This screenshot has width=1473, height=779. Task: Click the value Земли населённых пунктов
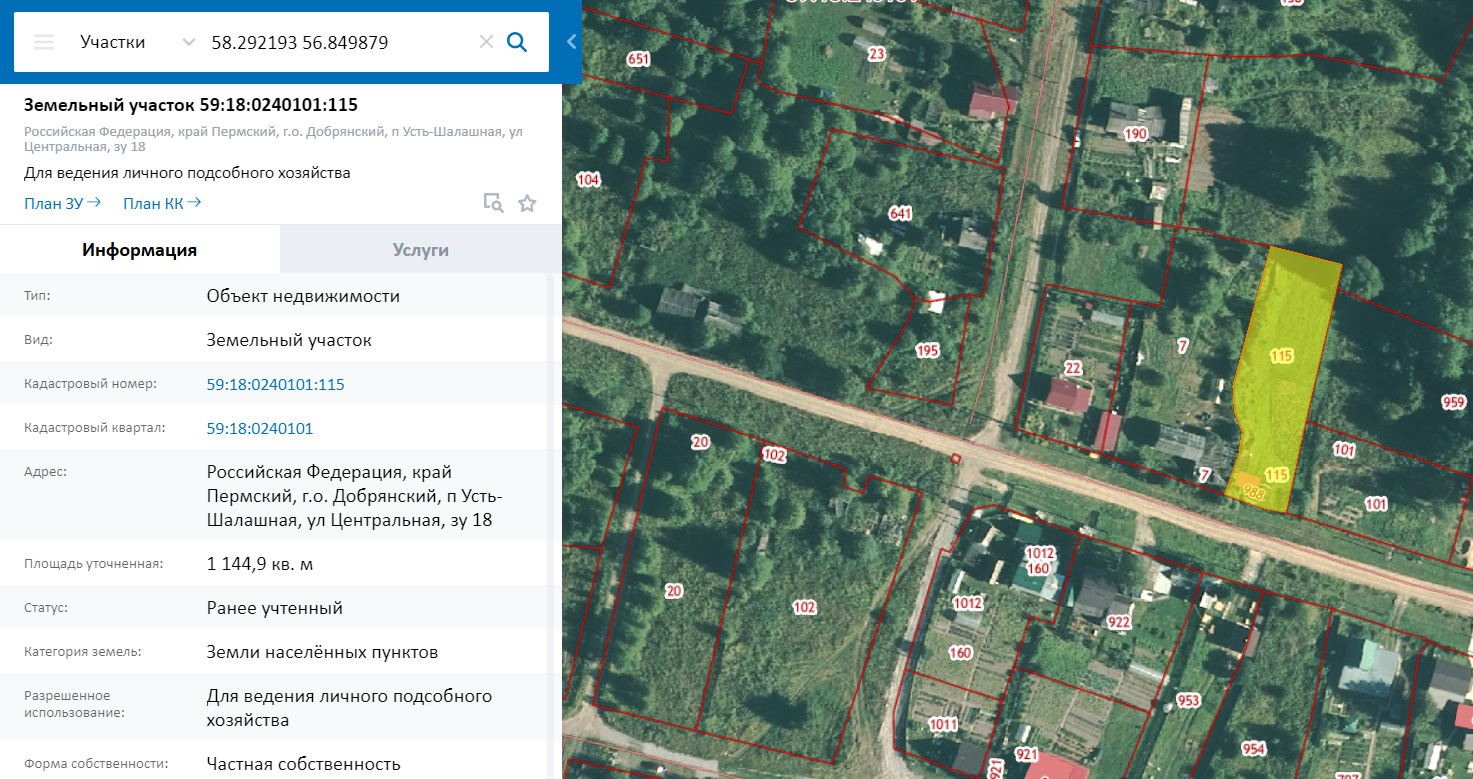point(322,652)
